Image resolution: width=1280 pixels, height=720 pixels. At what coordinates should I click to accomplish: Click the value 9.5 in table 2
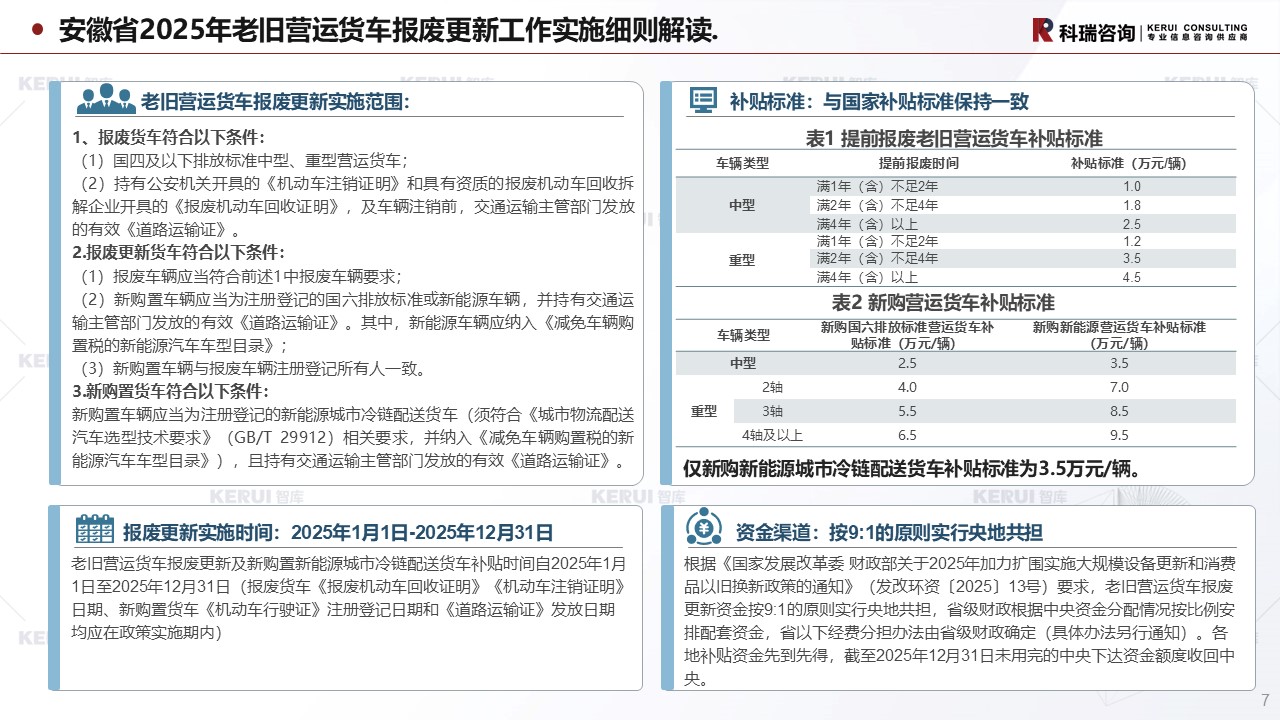1119,435
